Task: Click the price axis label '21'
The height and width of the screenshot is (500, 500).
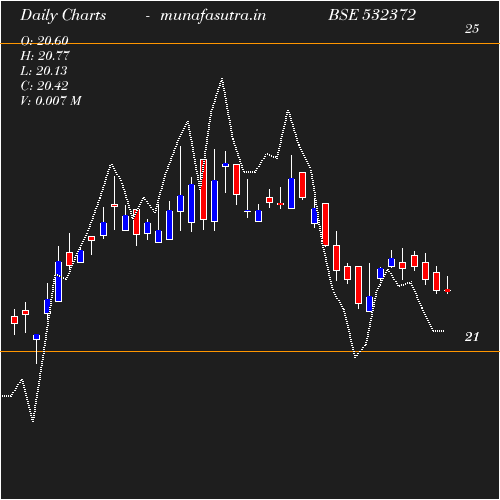Action: point(472,337)
